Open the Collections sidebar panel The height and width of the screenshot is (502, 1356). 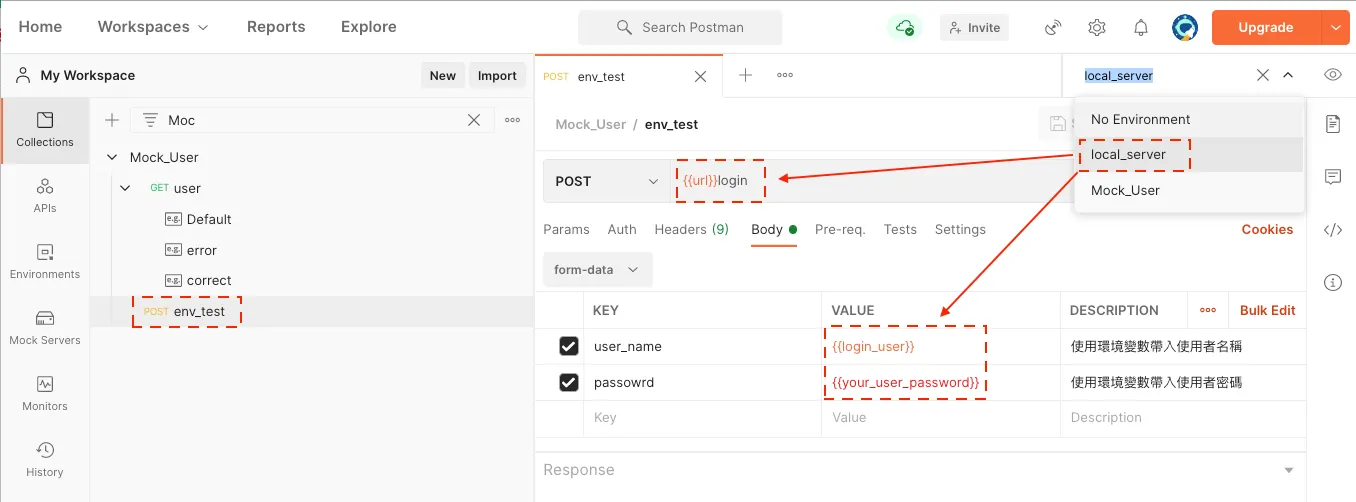click(45, 130)
